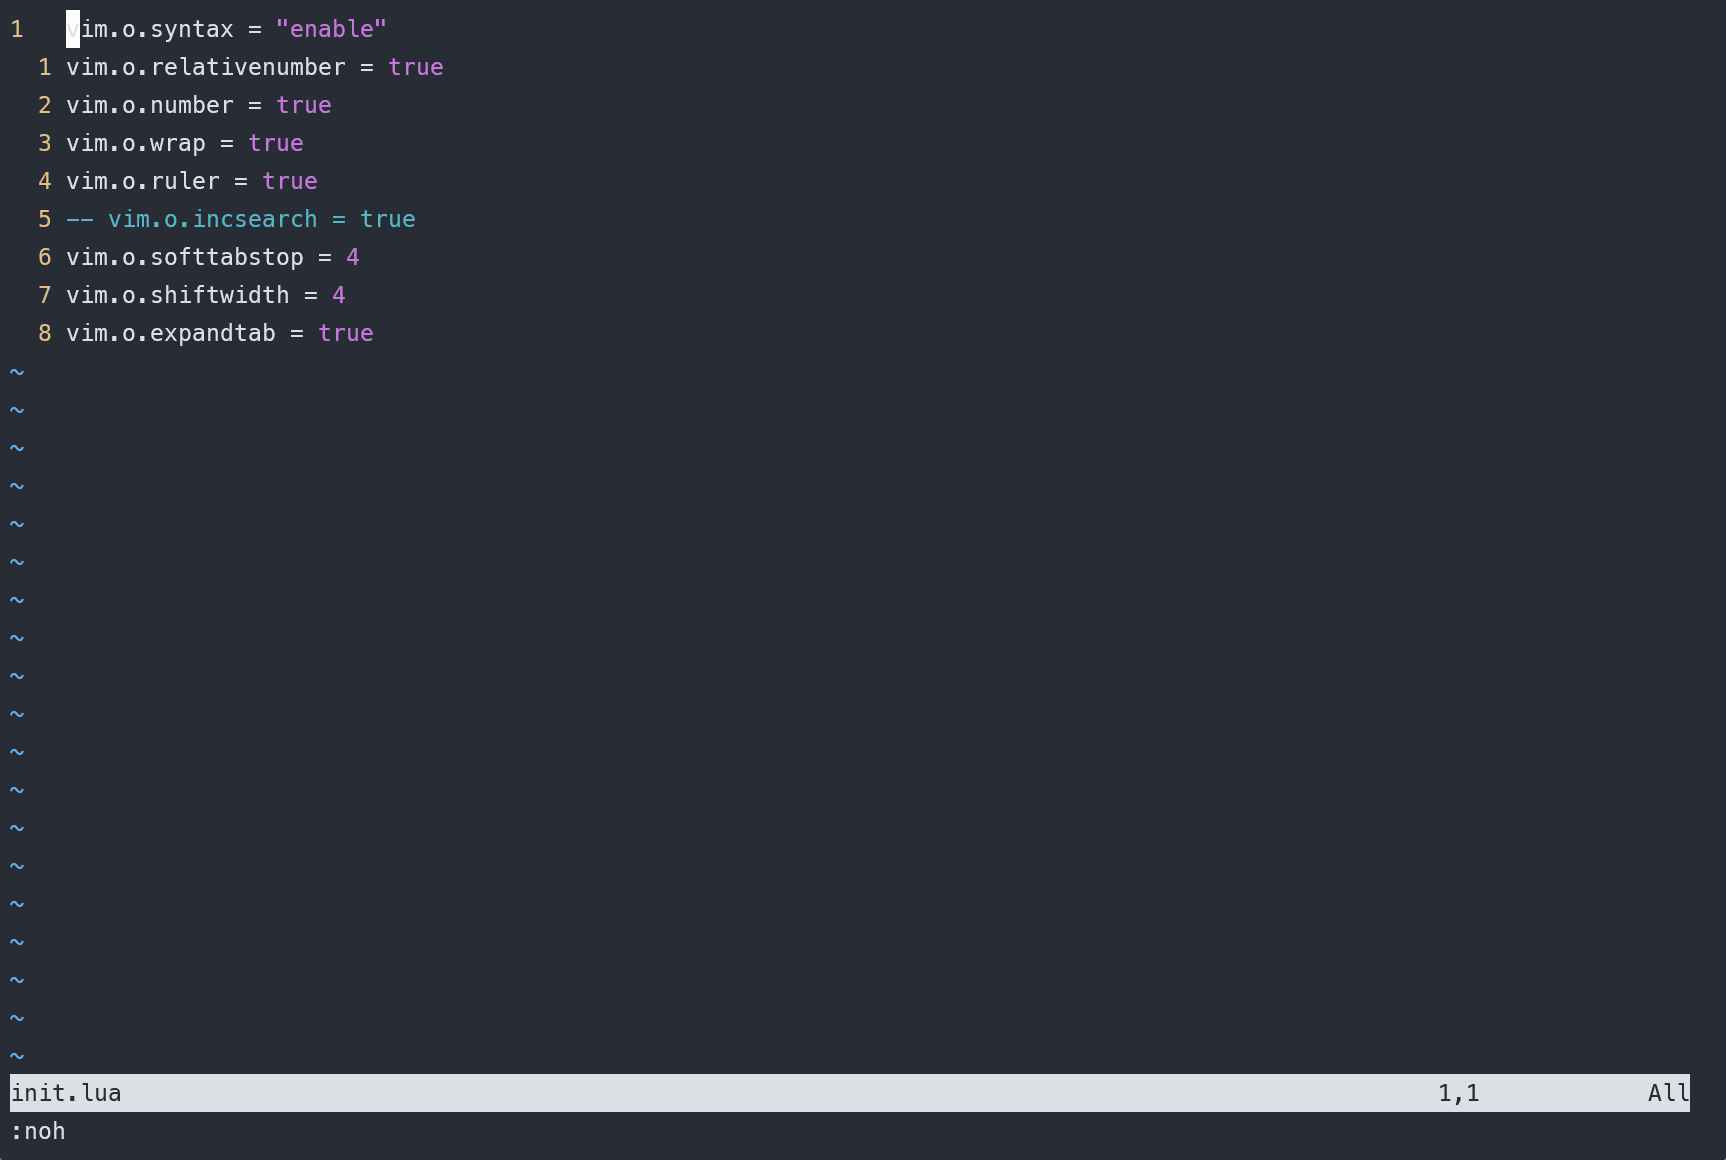The width and height of the screenshot is (1726, 1160).
Task: Click true value on vim.o.ruler line
Action: pos(290,181)
